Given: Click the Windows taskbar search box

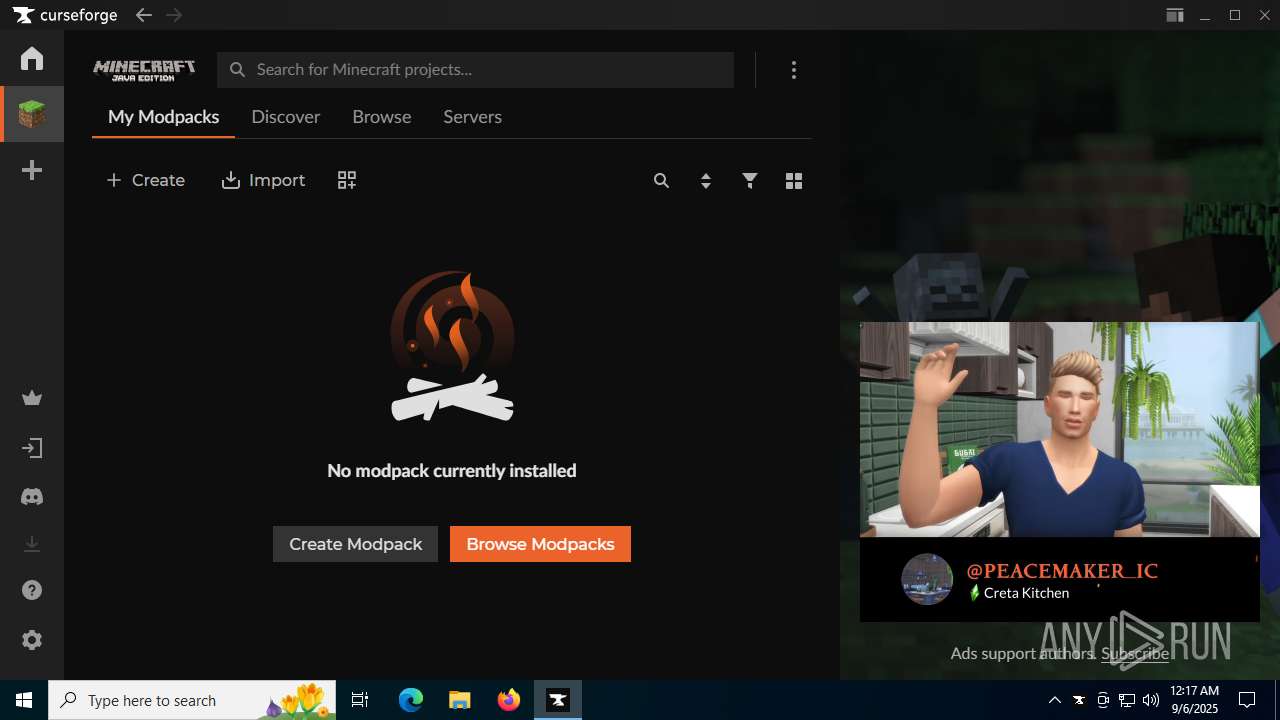Looking at the screenshot, I should [194, 700].
